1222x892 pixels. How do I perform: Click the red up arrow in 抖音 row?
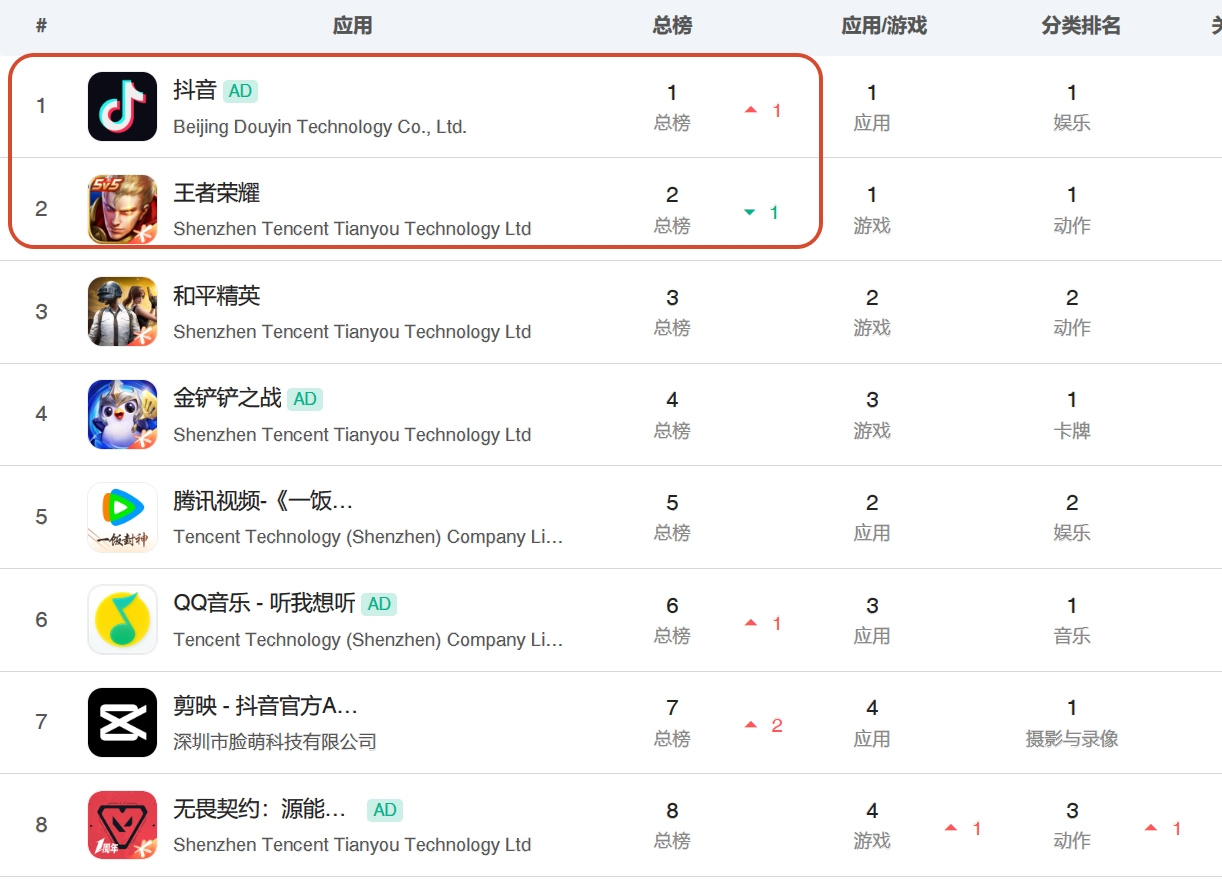point(751,110)
